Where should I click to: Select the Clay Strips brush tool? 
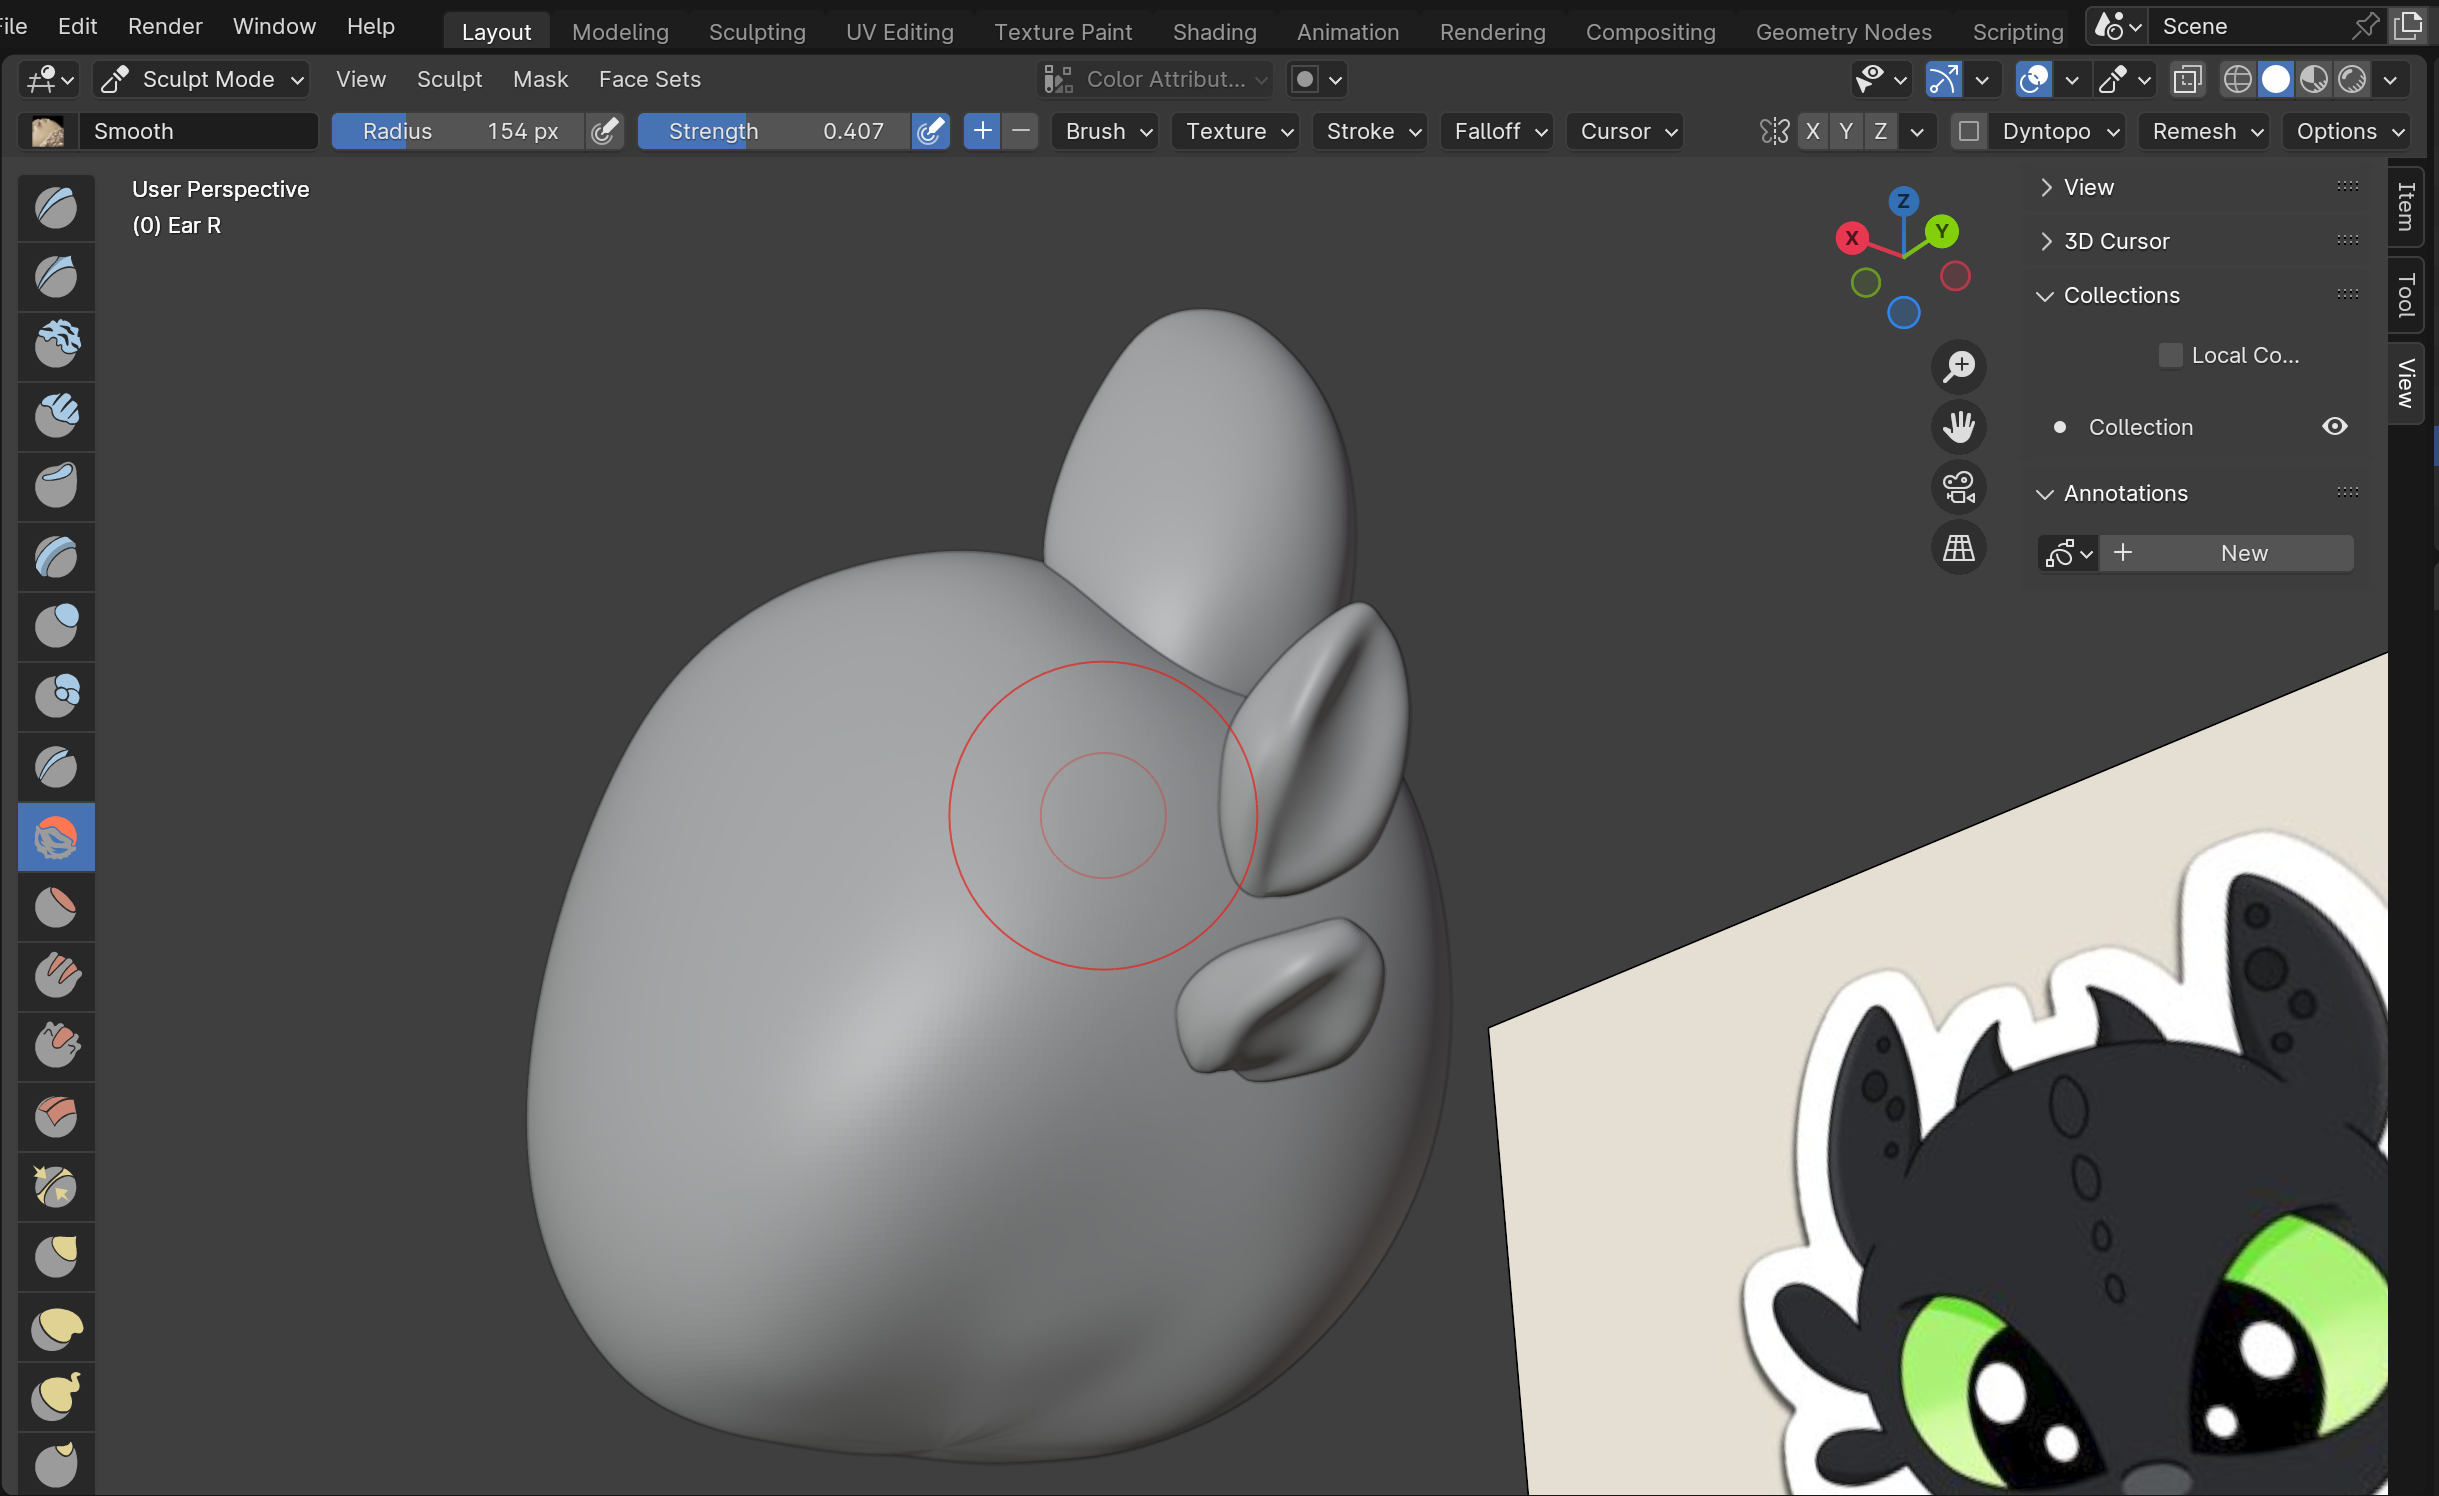[56, 417]
